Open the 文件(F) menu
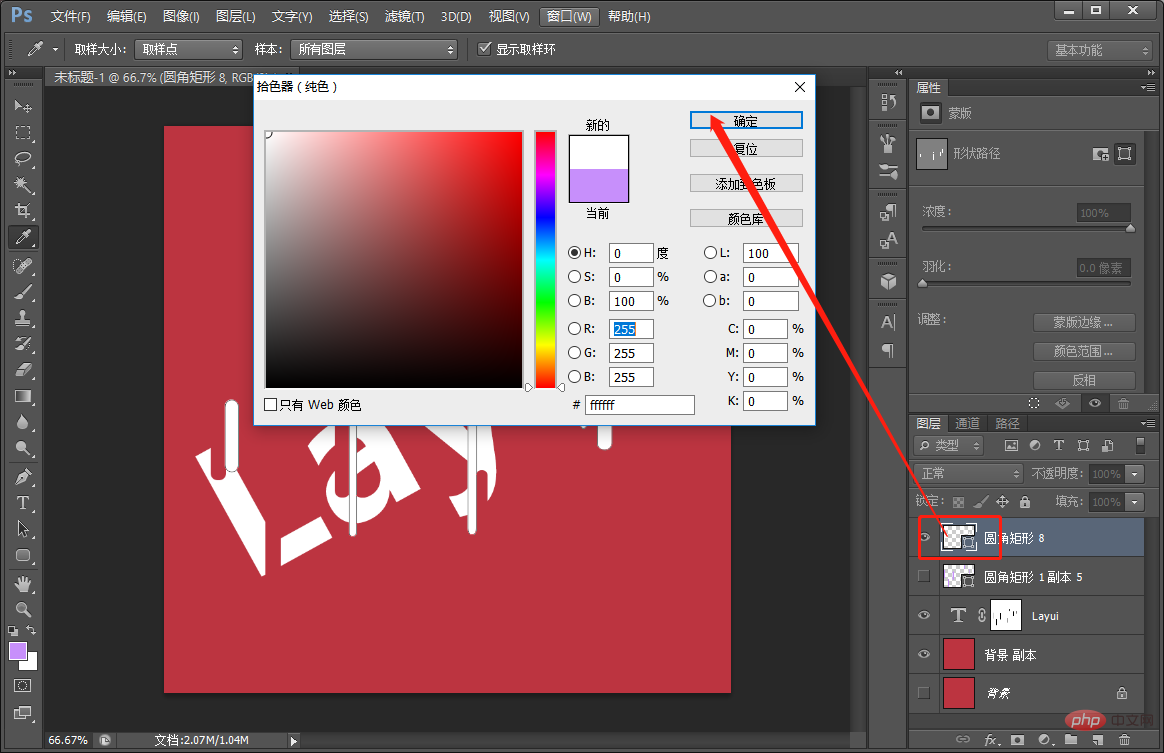 (71, 16)
